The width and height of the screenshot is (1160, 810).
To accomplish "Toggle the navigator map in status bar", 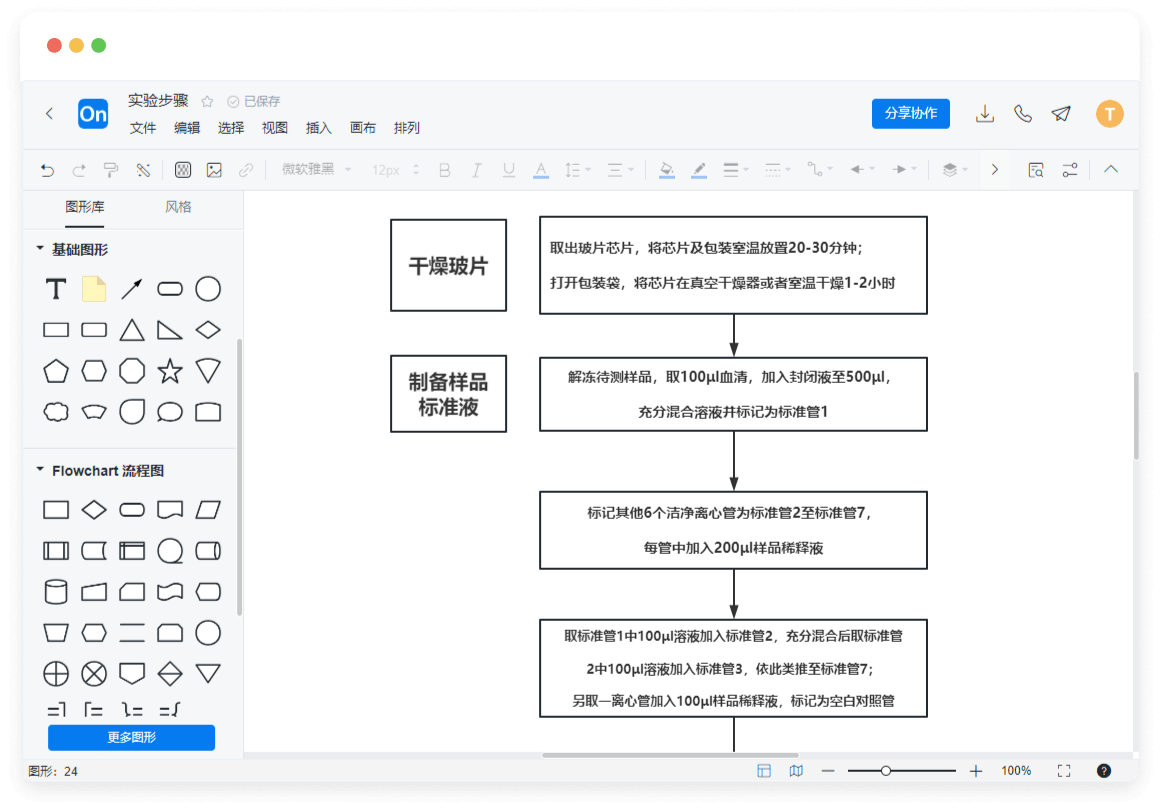I will pyautogui.click(x=796, y=771).
